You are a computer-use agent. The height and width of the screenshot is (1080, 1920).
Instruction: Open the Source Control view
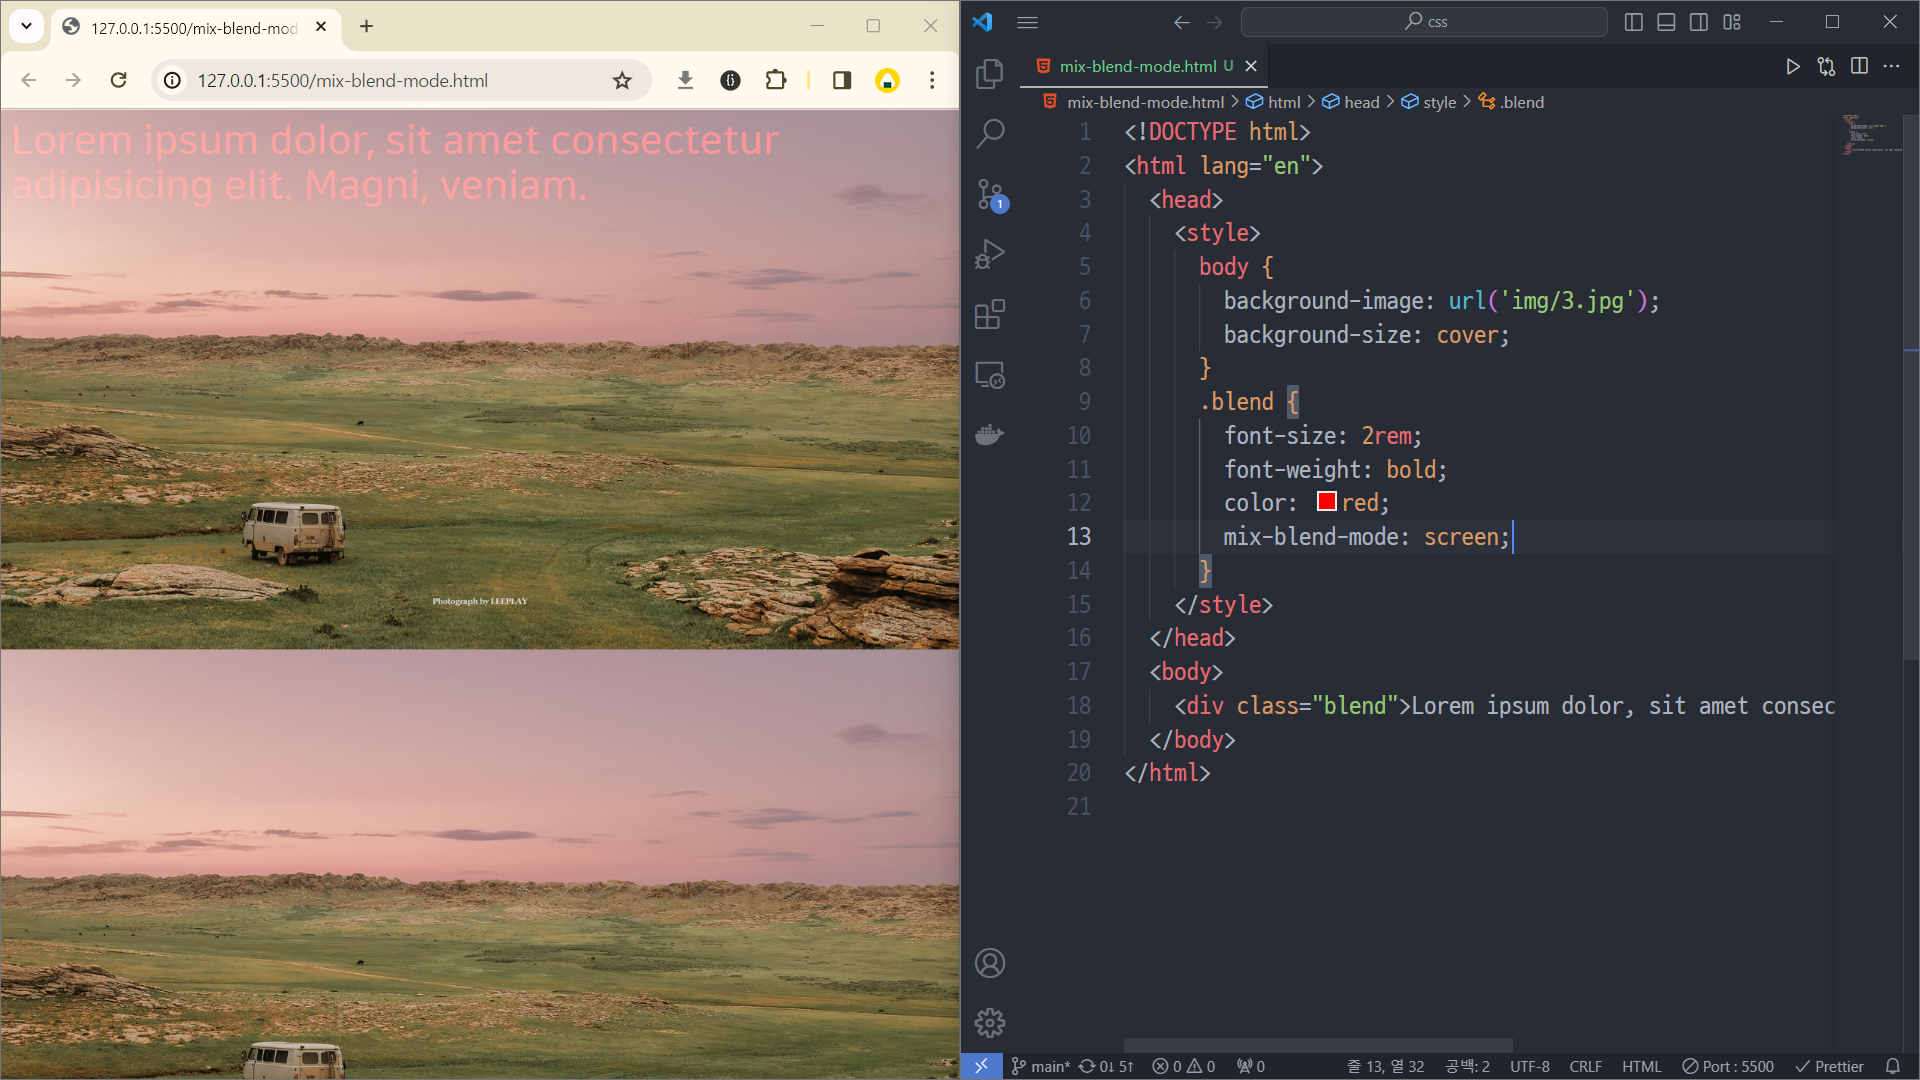(989, 194)
